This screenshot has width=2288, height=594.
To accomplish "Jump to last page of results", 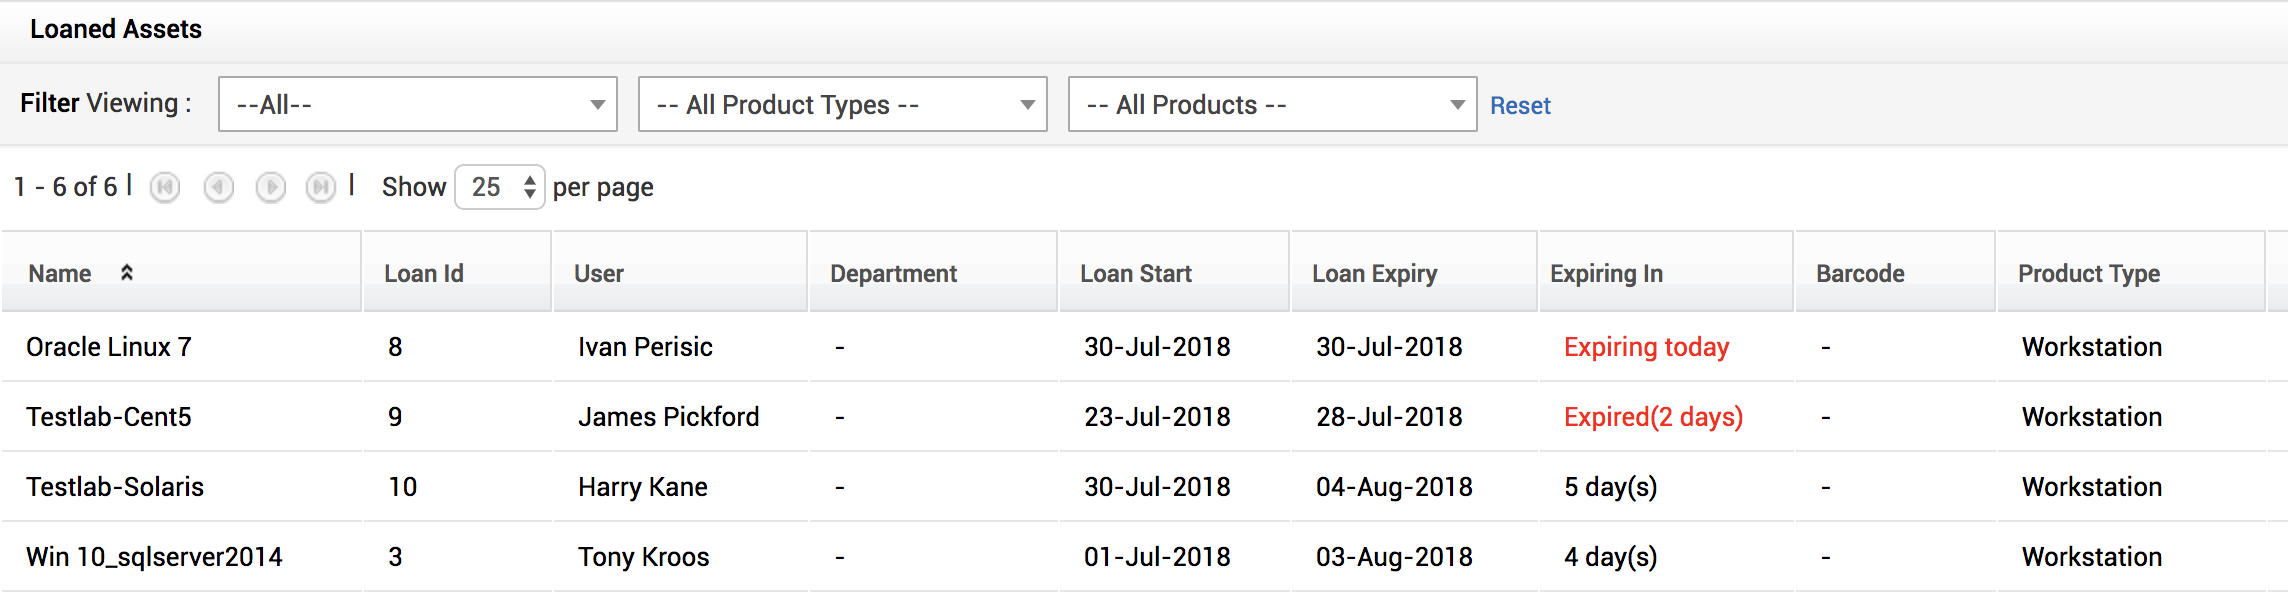I will tap(321, 187).
